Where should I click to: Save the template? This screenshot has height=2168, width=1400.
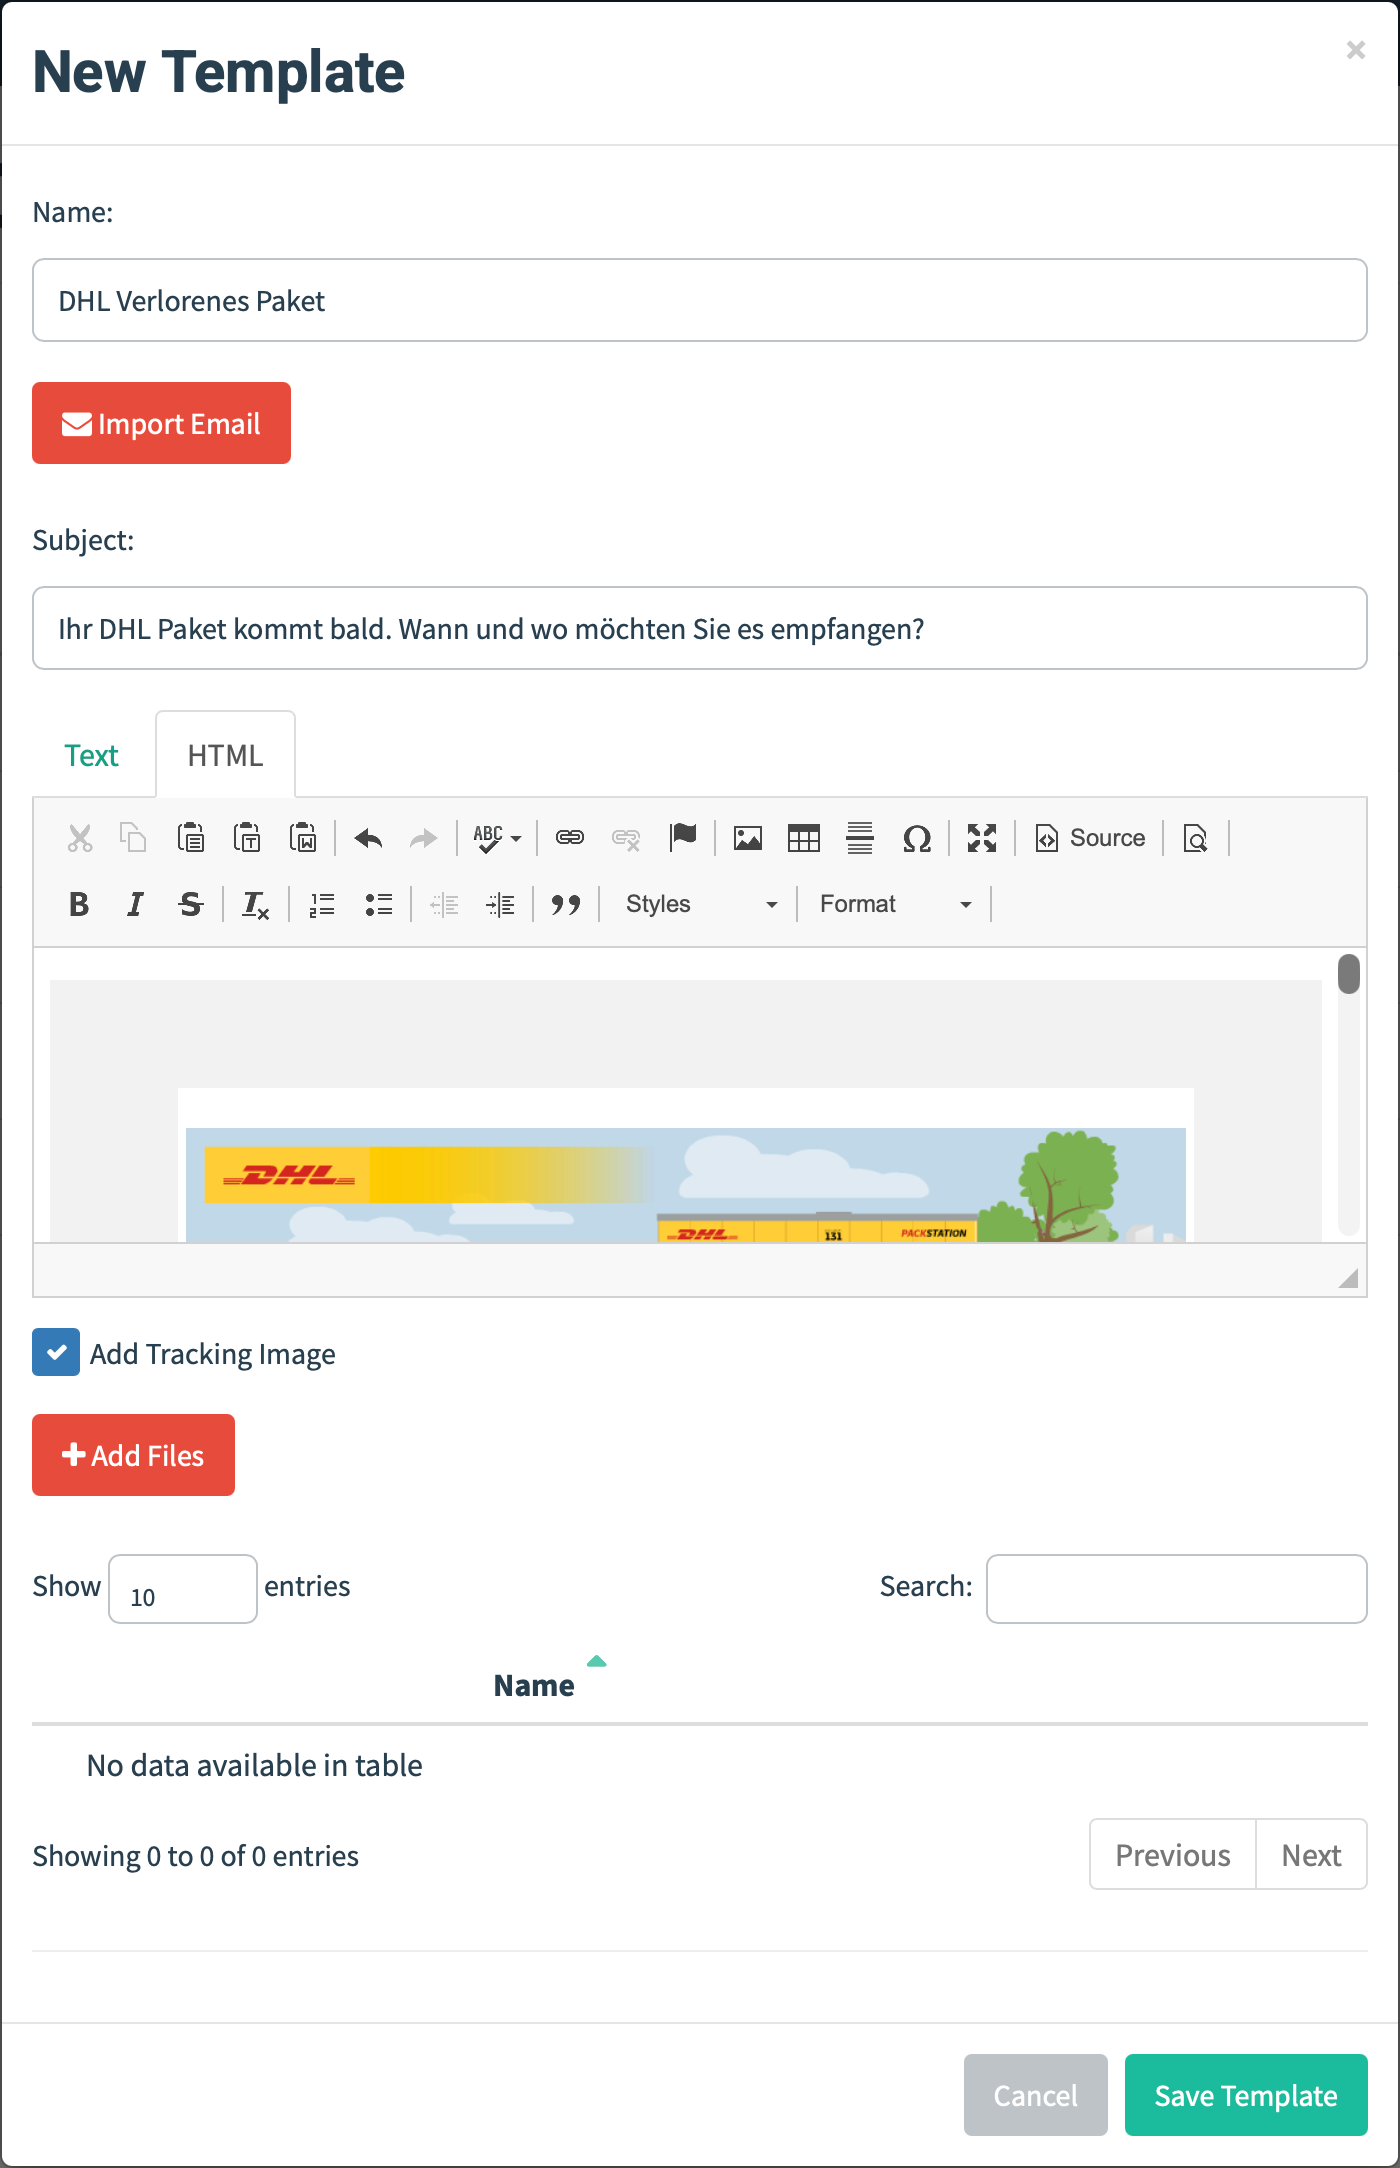point(1245,2095)
